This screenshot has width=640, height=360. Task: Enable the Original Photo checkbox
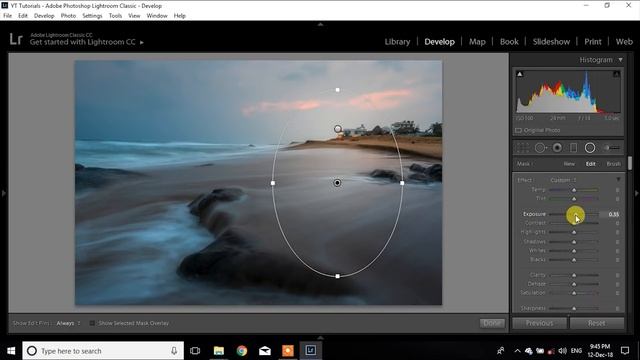(x=518, y=130)
